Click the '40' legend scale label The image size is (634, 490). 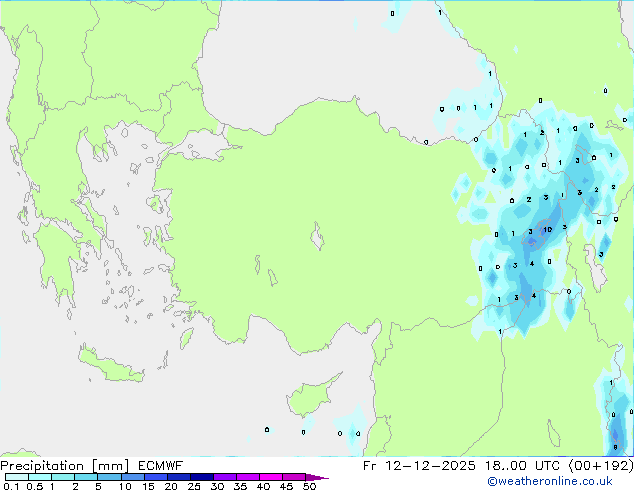click(x=263, y=486)
